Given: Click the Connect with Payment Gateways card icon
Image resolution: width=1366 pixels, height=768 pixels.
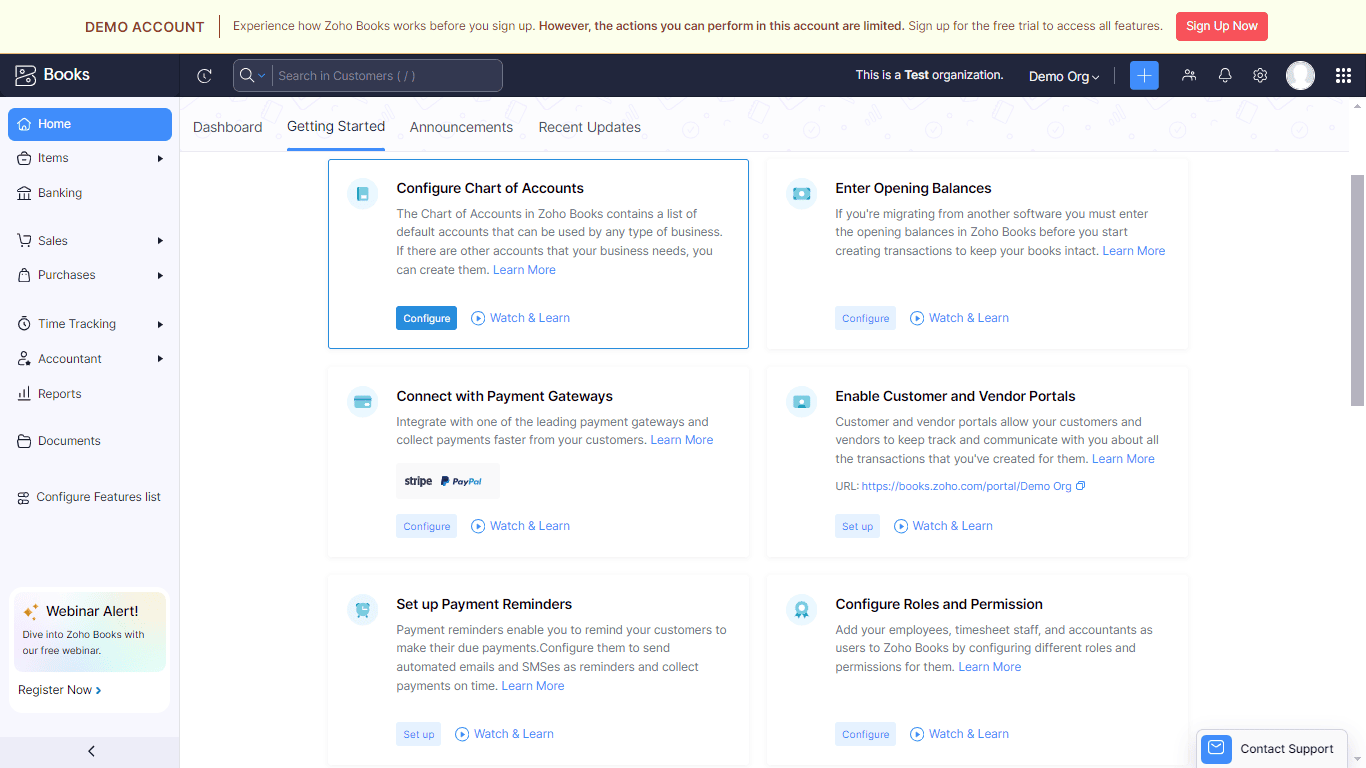Looking at the screenshot, I should [x=363, y=402].
